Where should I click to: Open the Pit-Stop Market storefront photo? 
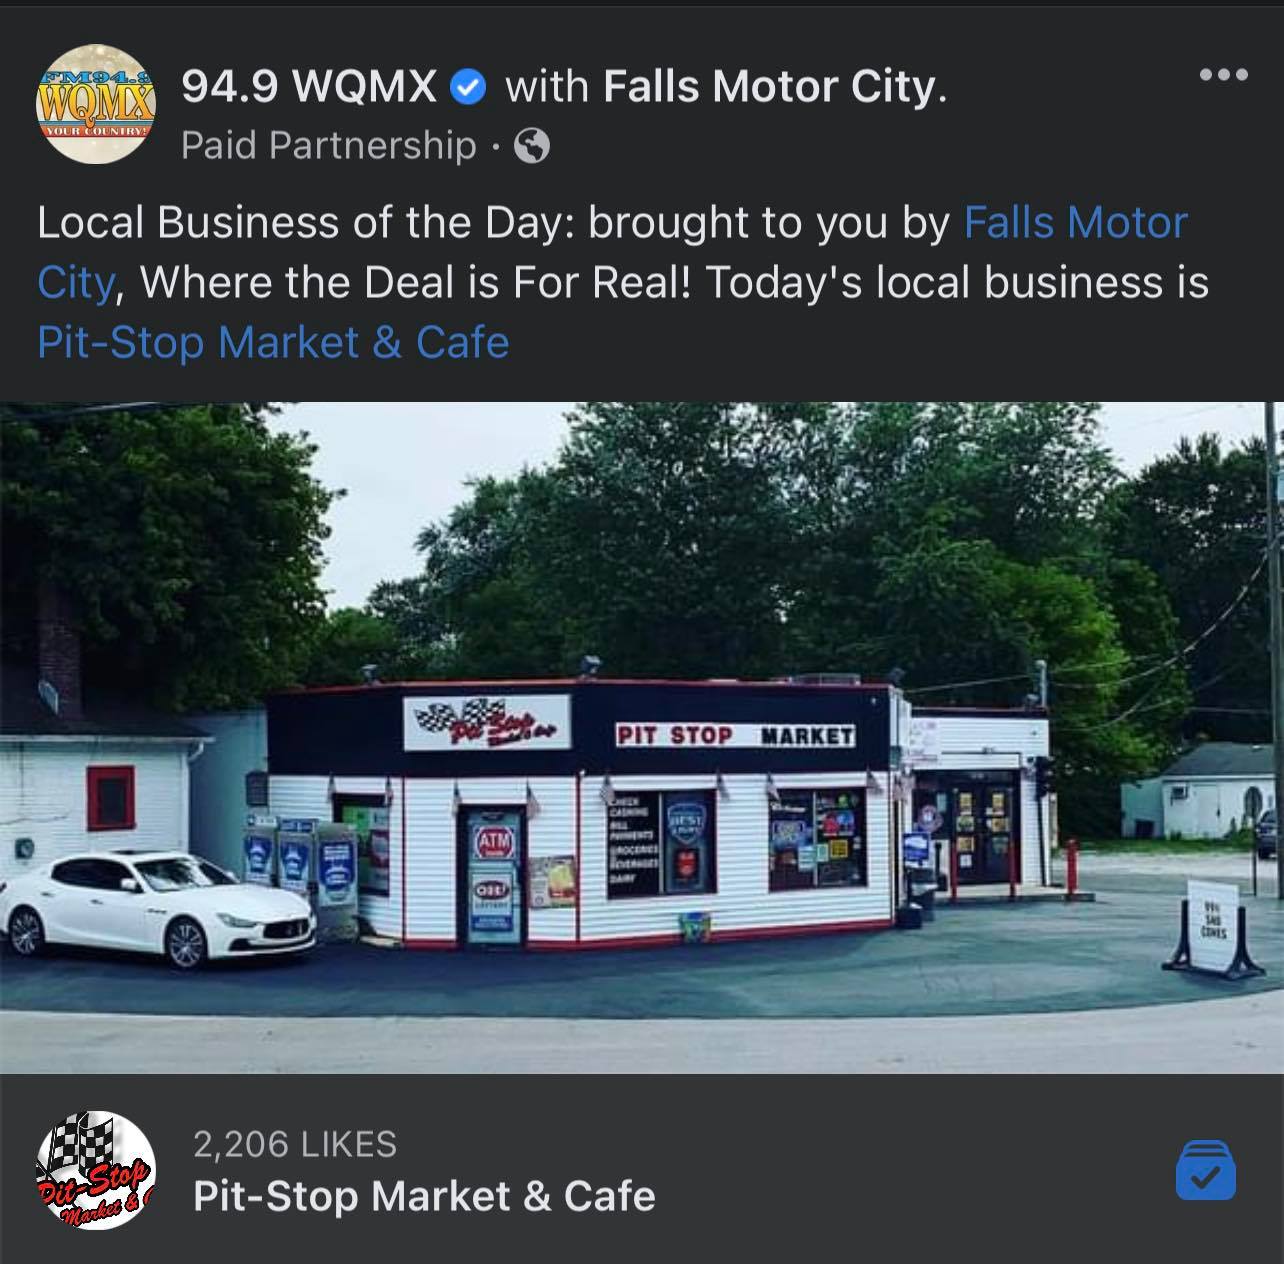tap(642, 737)
